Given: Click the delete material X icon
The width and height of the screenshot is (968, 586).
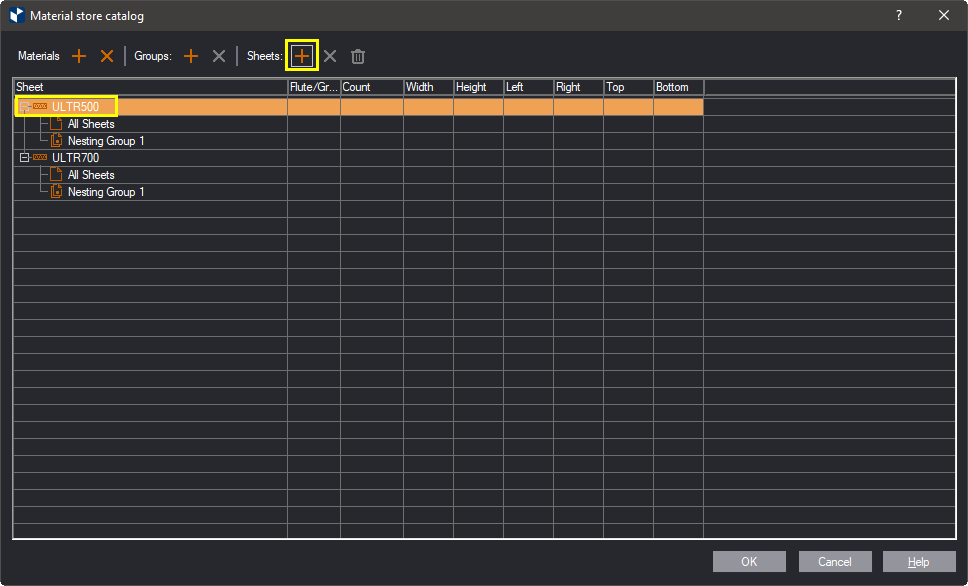Looking at the screenshot, I should [x=107, y=56].
